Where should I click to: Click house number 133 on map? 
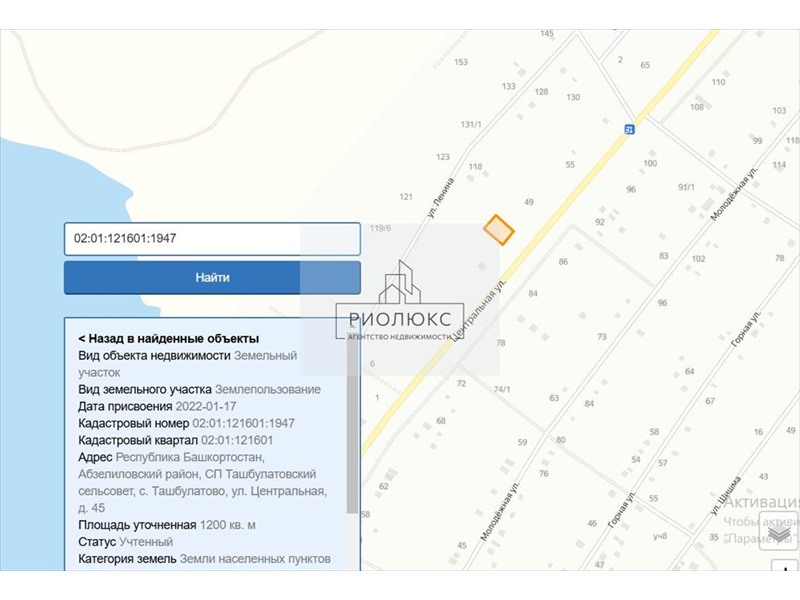pyautogui.click(x=509, y=86)
